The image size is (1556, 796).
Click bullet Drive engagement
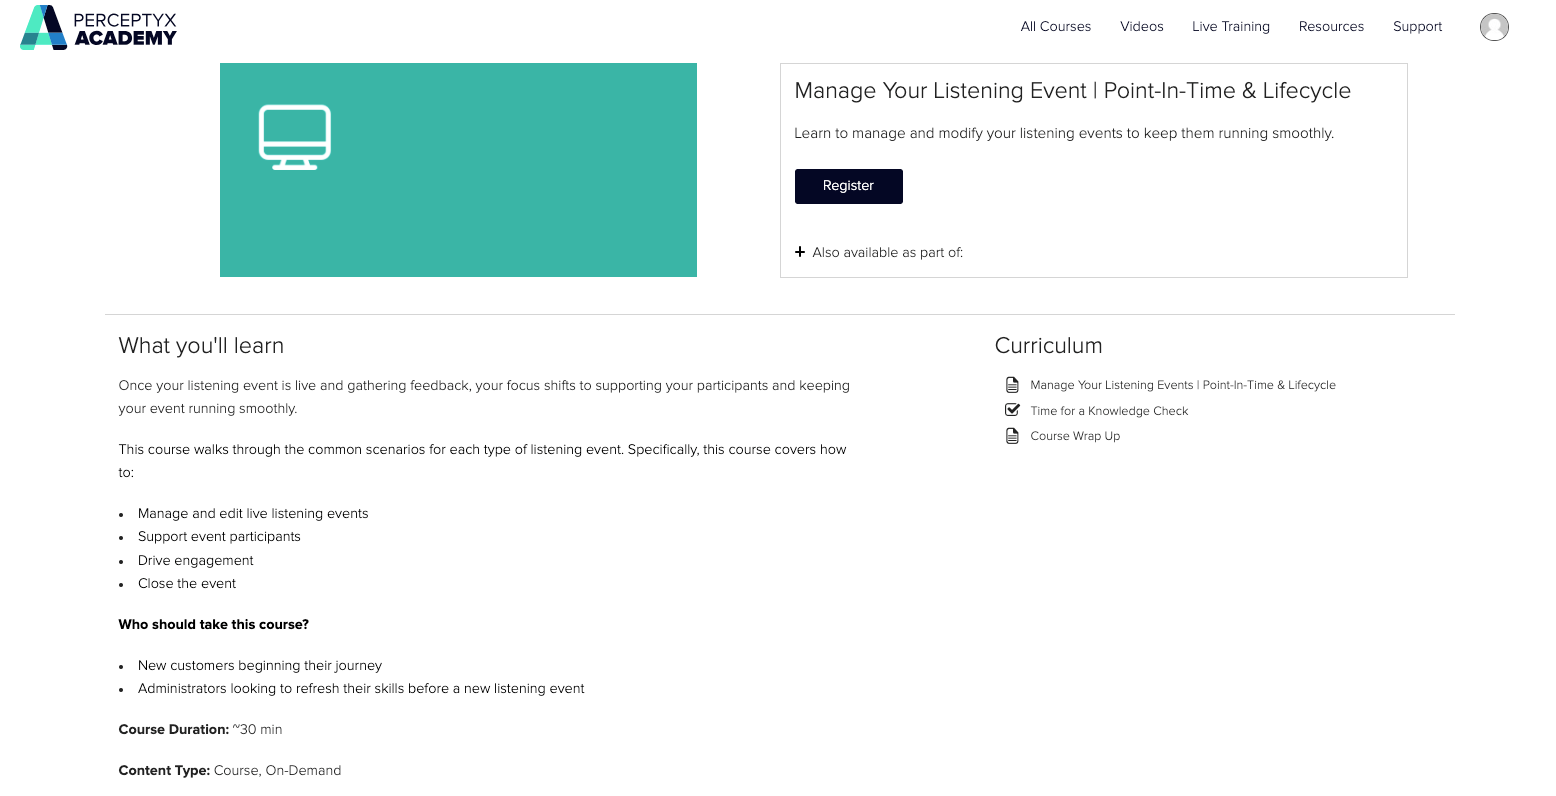point(196,561)
